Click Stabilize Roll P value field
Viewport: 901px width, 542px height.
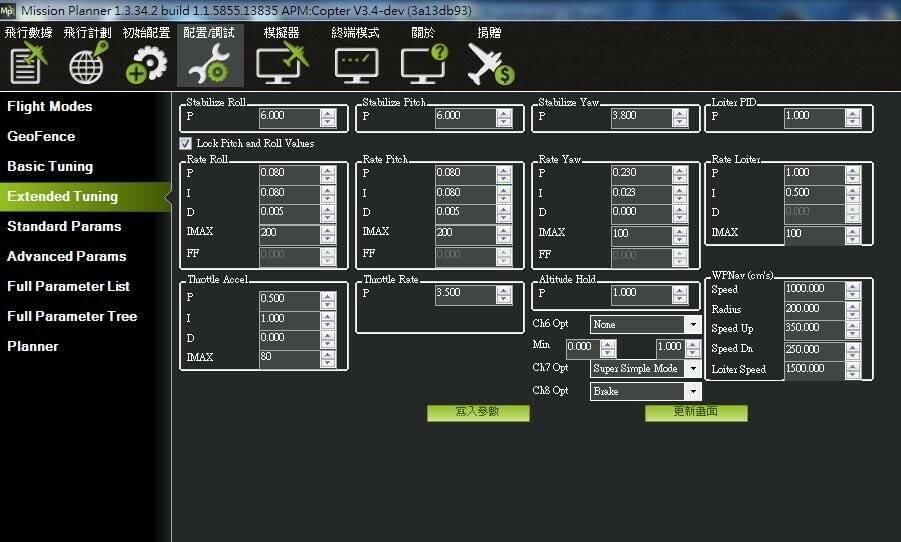289,117
